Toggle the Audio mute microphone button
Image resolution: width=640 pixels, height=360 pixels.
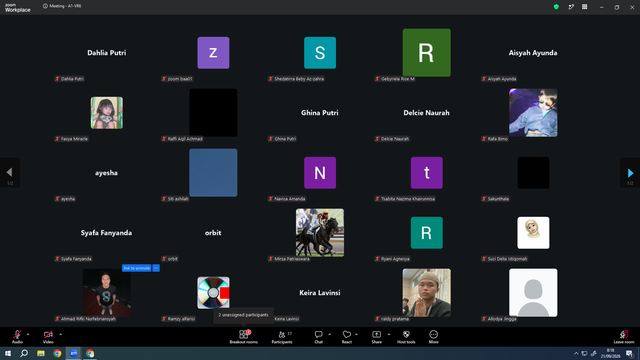(x=17, y=336)
